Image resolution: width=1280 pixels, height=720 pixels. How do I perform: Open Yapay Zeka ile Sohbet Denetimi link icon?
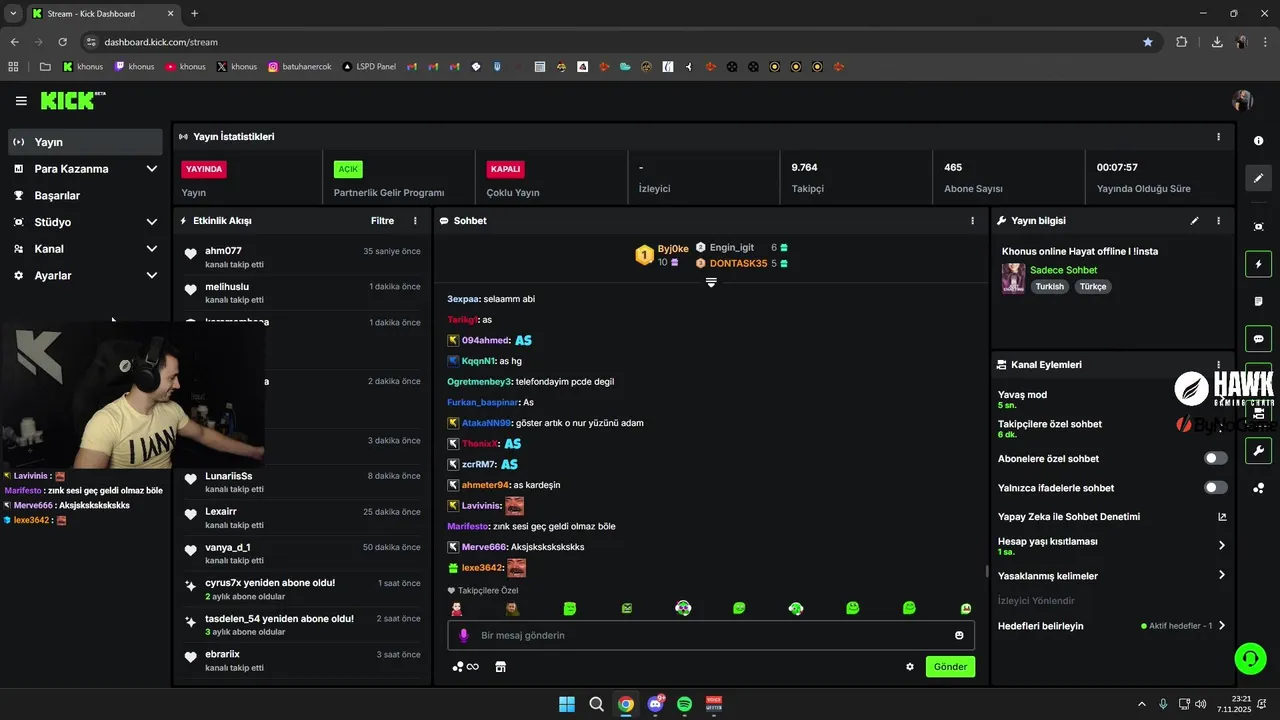pyautogui.click(x=1222, y=517)
